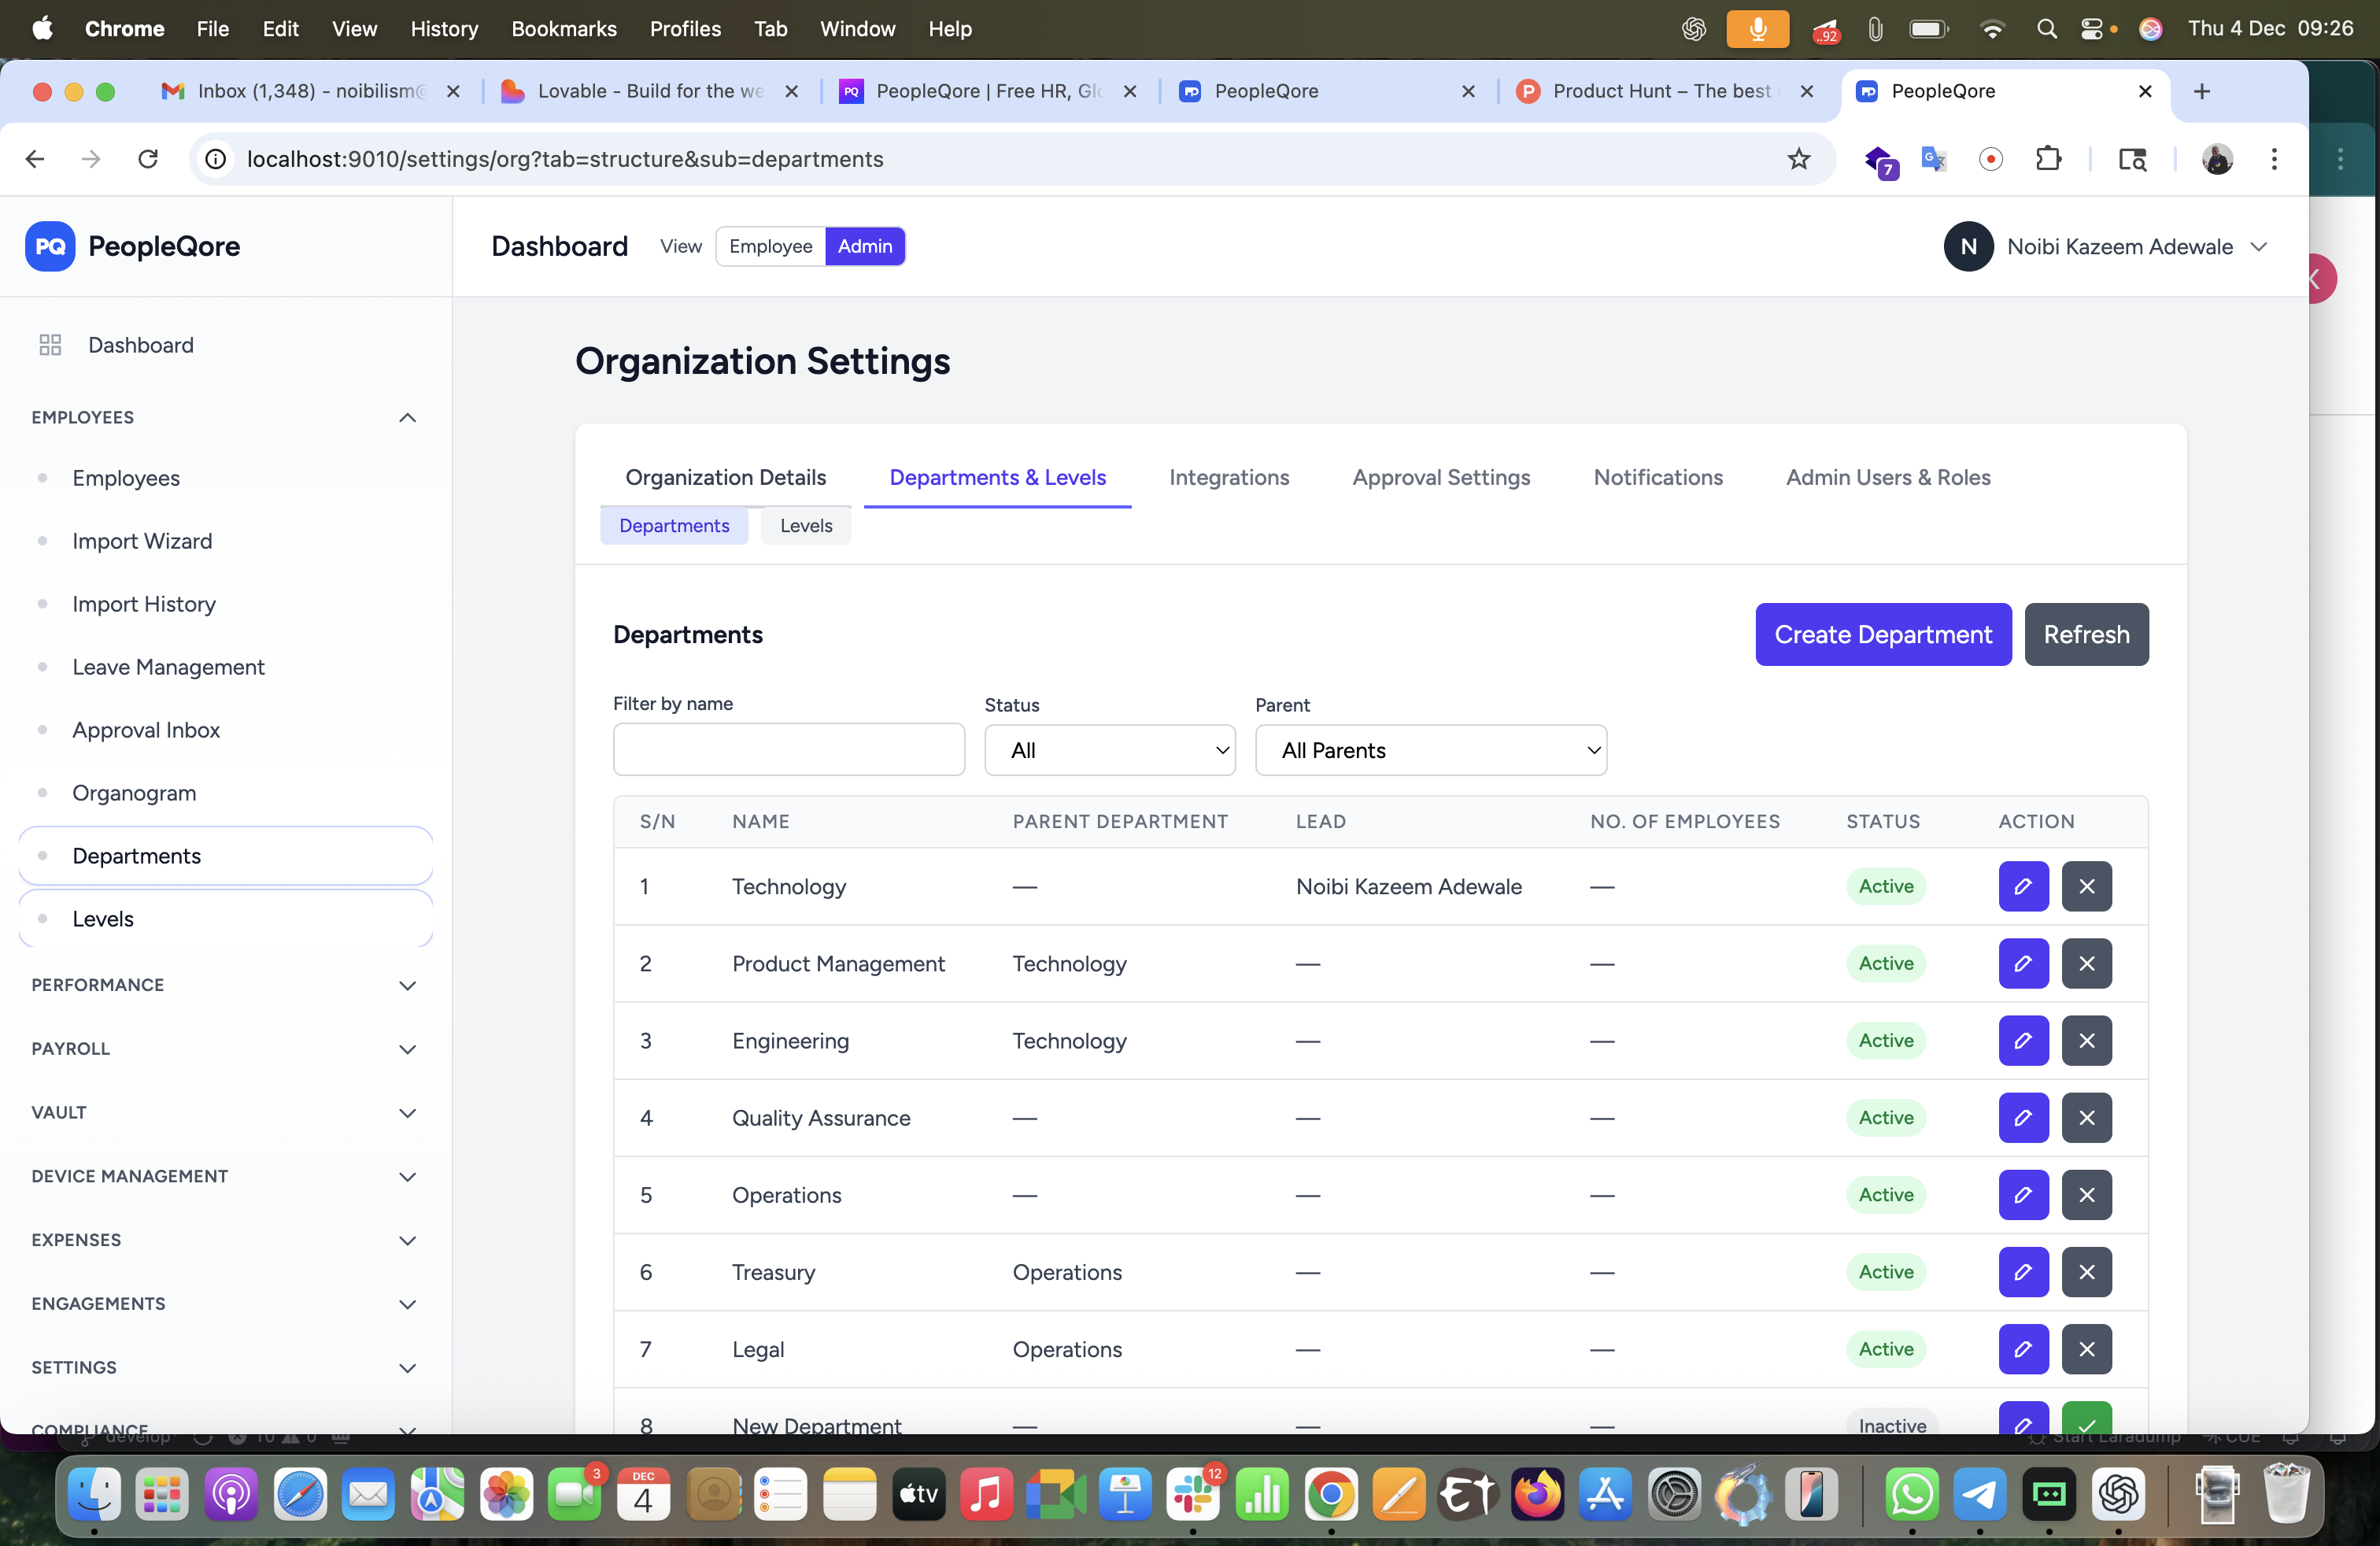The height and width of the screenshot is (1546, 2380).
Task: Click edit pencil for Treasury row
Action: pos(2023,1272)
